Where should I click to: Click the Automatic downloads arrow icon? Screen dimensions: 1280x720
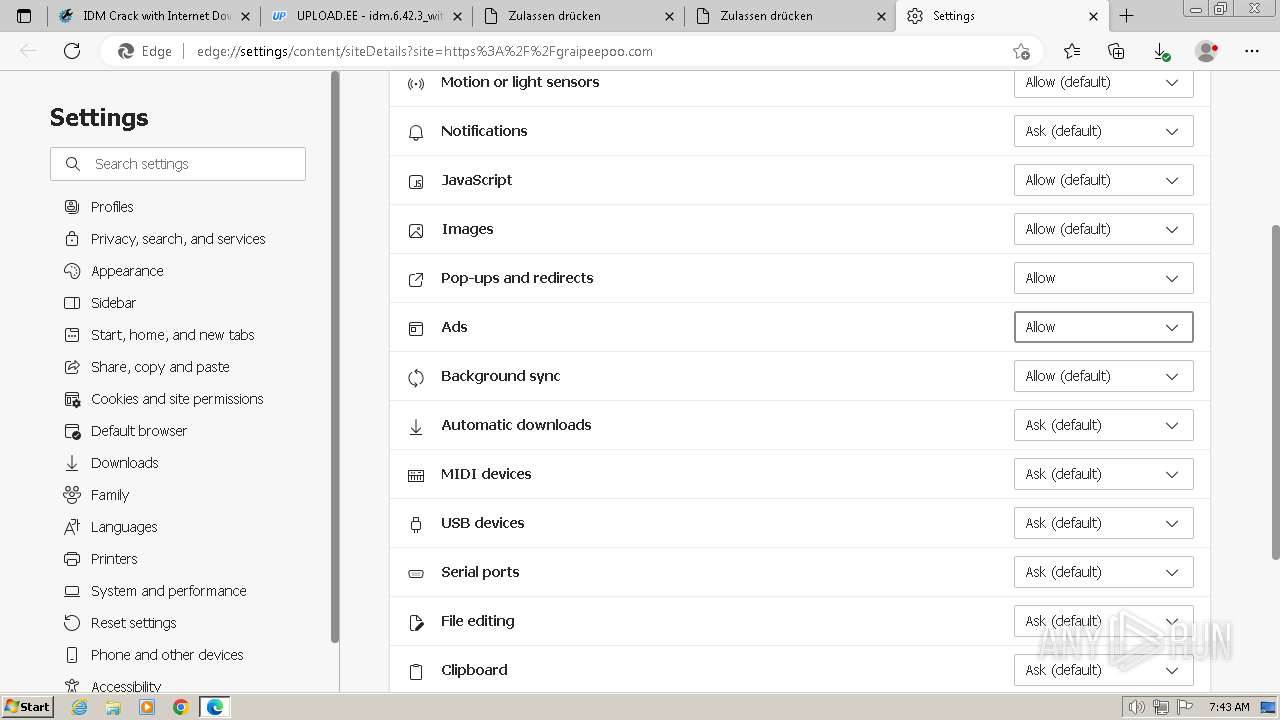pos(416,426)
